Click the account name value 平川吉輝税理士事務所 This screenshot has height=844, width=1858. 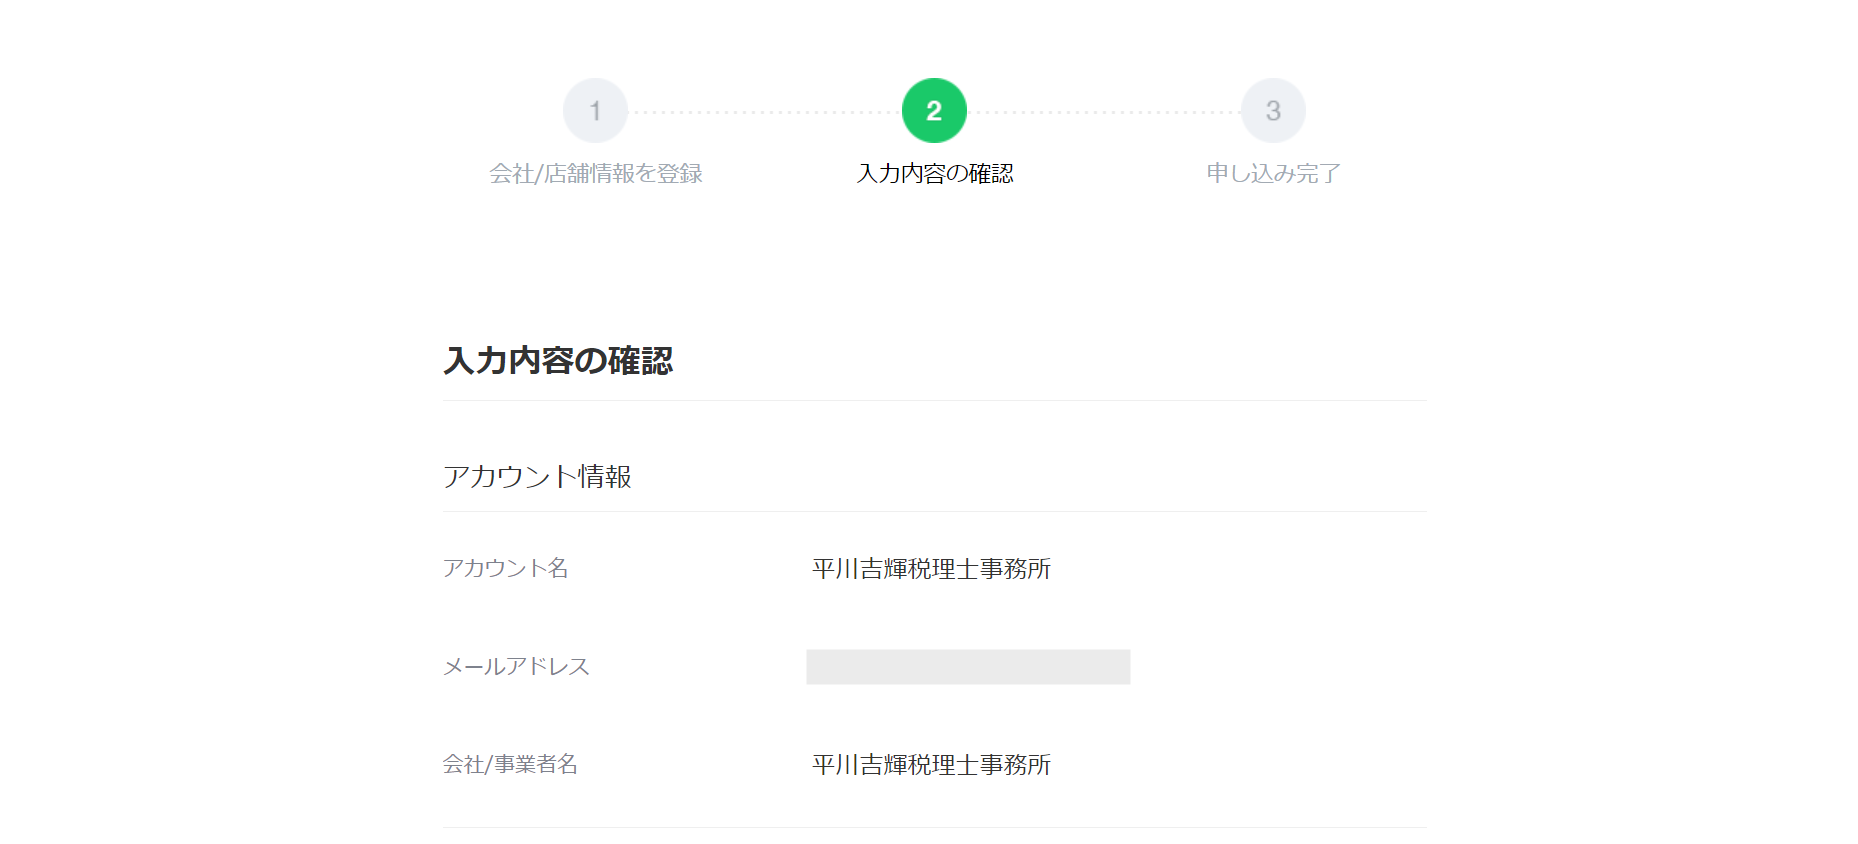[930, 569]
